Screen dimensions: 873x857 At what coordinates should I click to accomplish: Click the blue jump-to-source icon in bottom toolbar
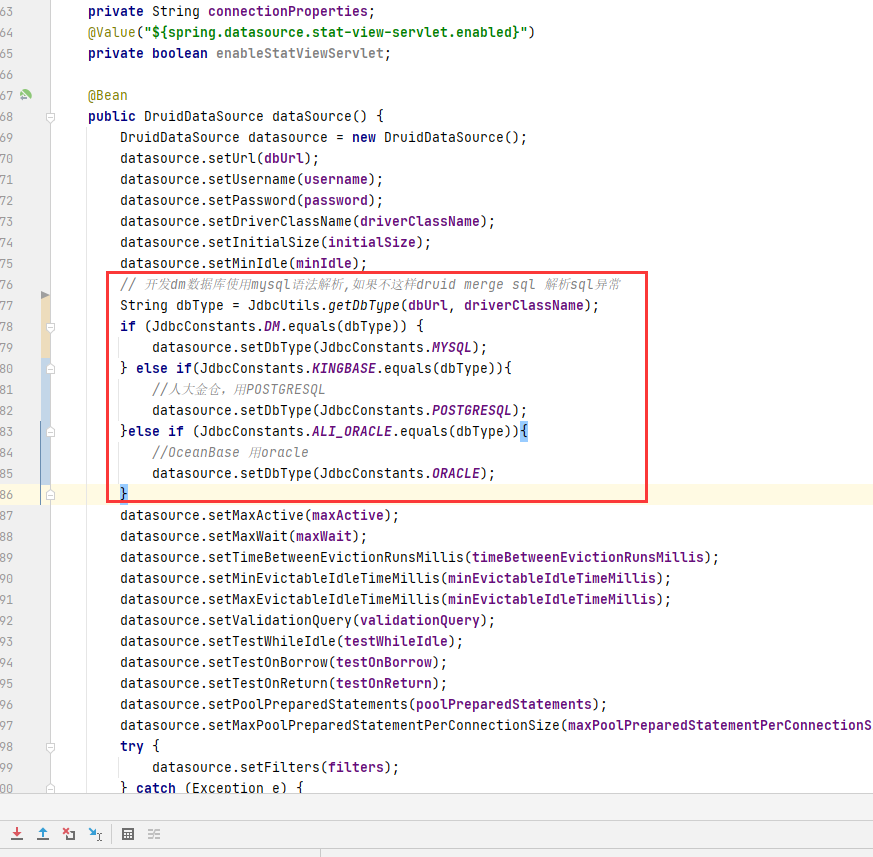click(x=94, y=833)
